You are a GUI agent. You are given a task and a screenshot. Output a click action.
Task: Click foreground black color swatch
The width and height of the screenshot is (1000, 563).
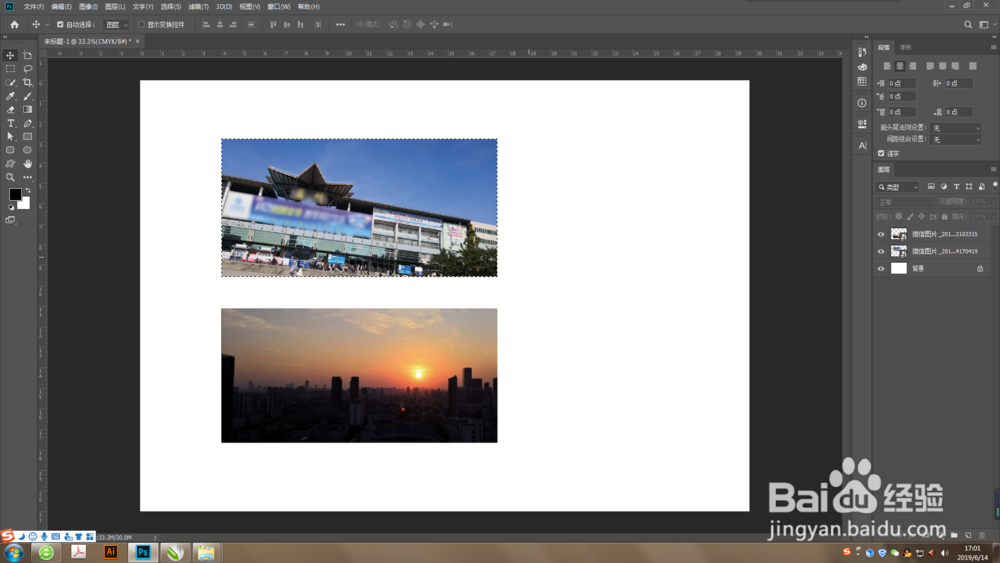15,194
